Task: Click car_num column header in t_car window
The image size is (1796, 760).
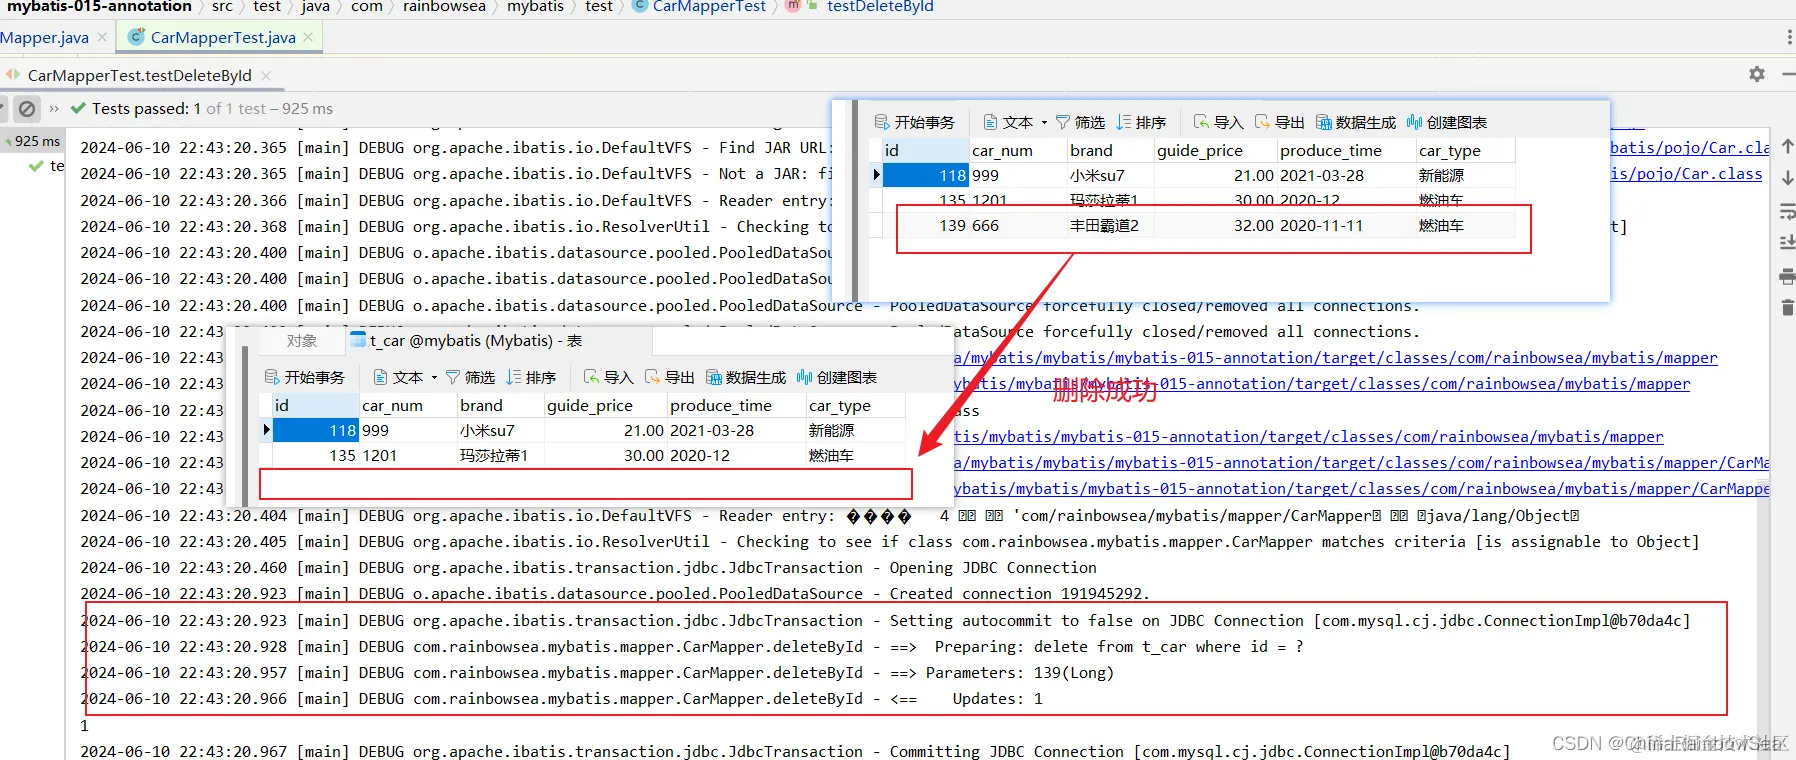Action: click(x=408, y=405)
